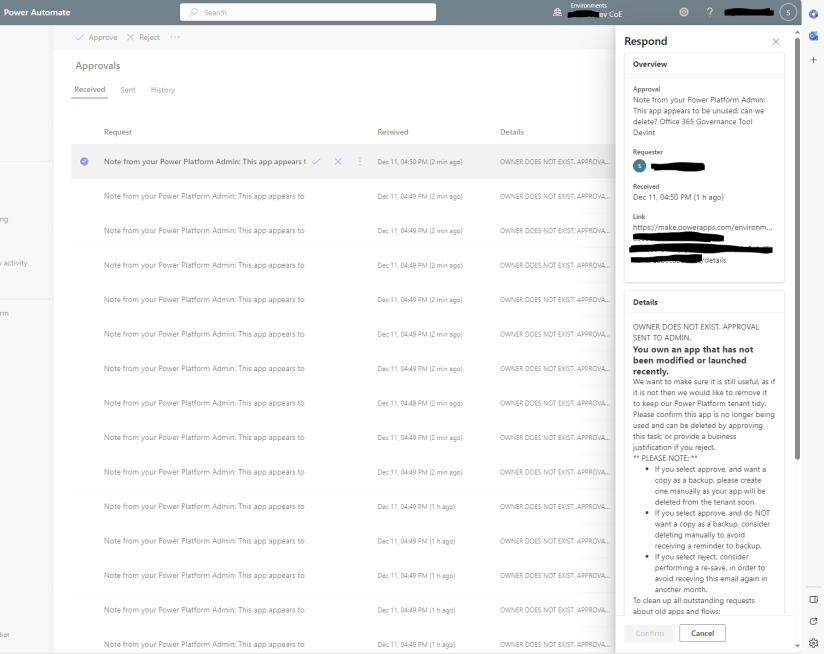Click the inline reject X on selected request row
Screen dimensions: 824x654
point(338,161)
